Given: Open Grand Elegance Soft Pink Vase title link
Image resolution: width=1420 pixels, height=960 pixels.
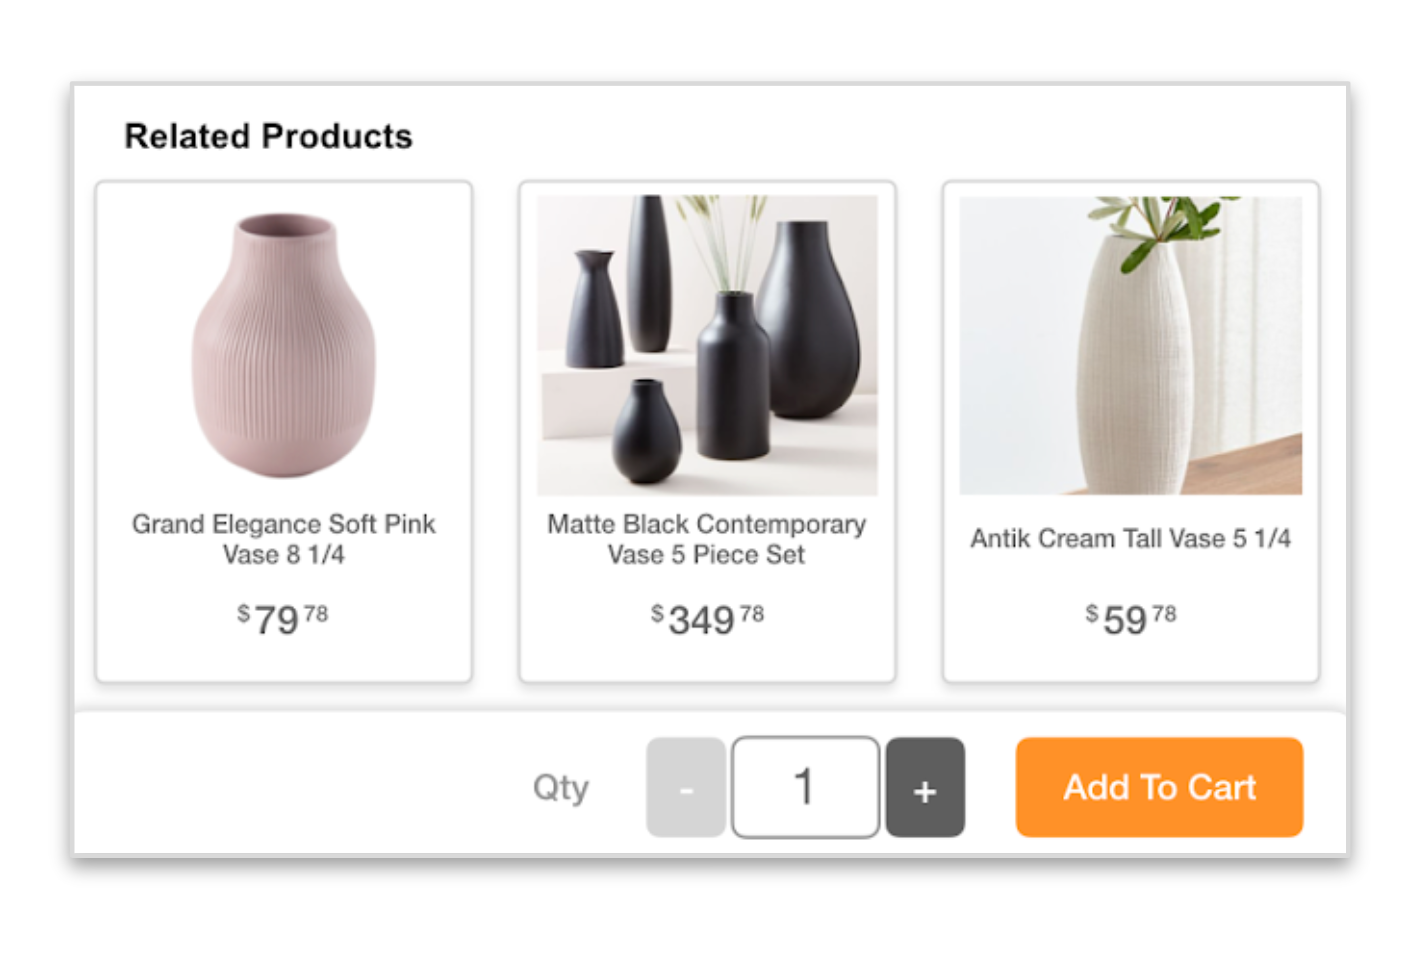Looking at the screenshot, I should (284, 539).
